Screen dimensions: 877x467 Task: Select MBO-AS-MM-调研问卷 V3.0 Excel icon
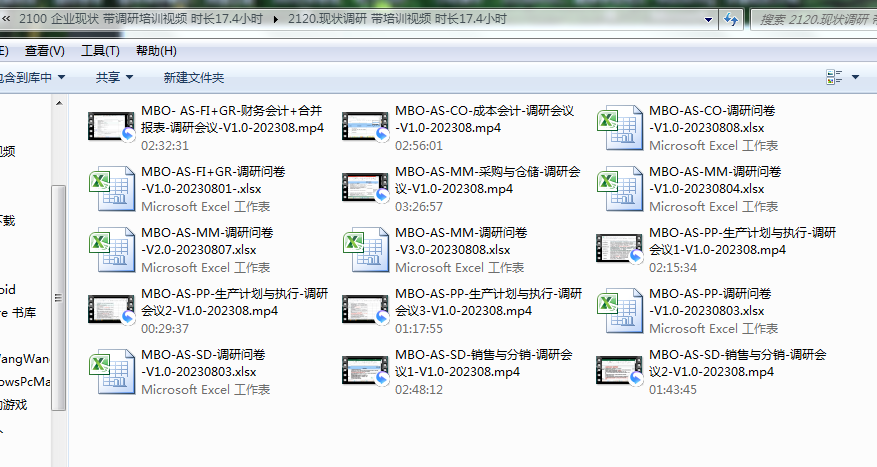[x=364, y=250]
